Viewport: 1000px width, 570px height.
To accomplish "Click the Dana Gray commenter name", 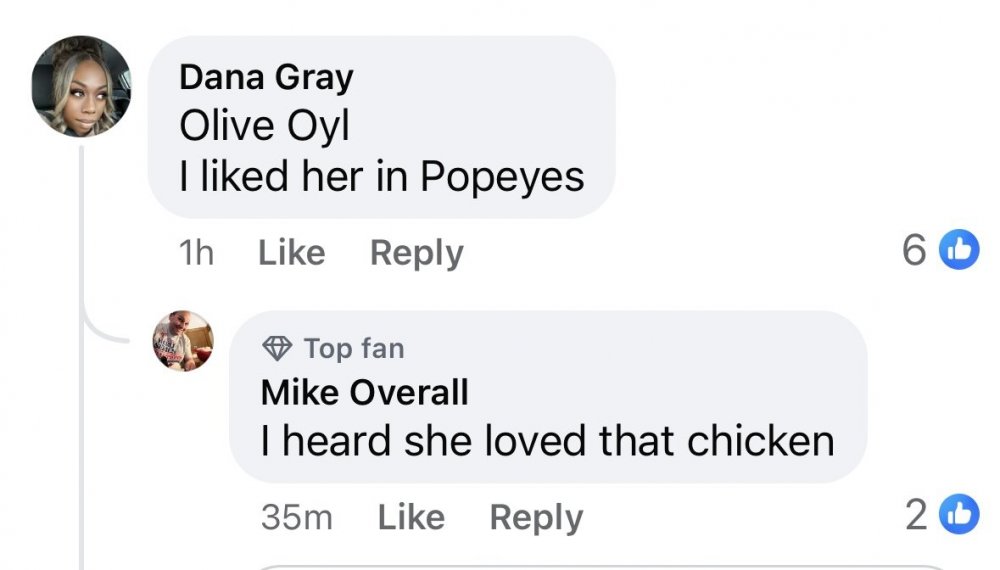I will coord(266,77).
